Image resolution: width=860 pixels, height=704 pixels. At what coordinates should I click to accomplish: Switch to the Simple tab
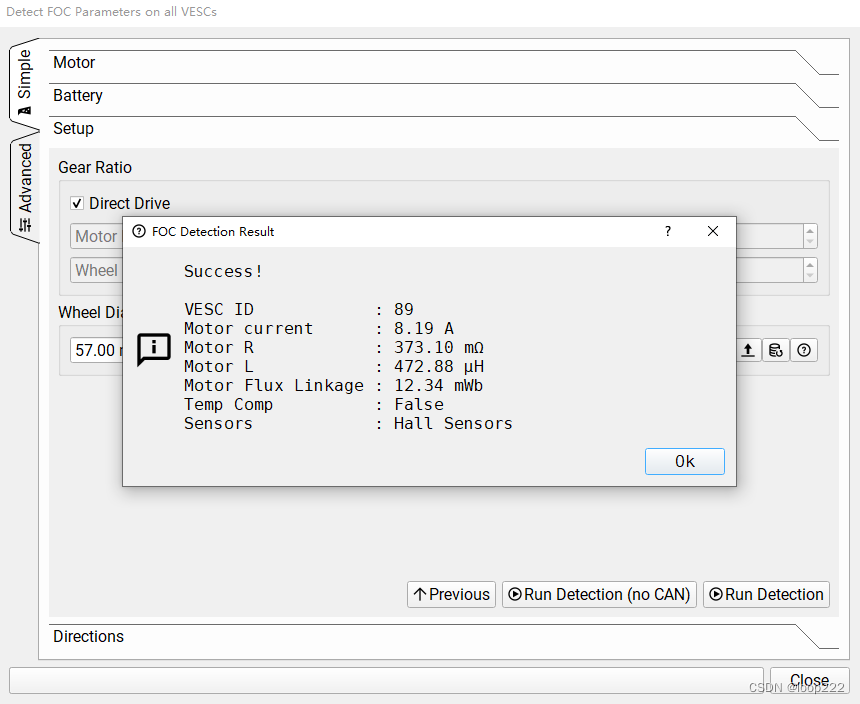[25, 81]
